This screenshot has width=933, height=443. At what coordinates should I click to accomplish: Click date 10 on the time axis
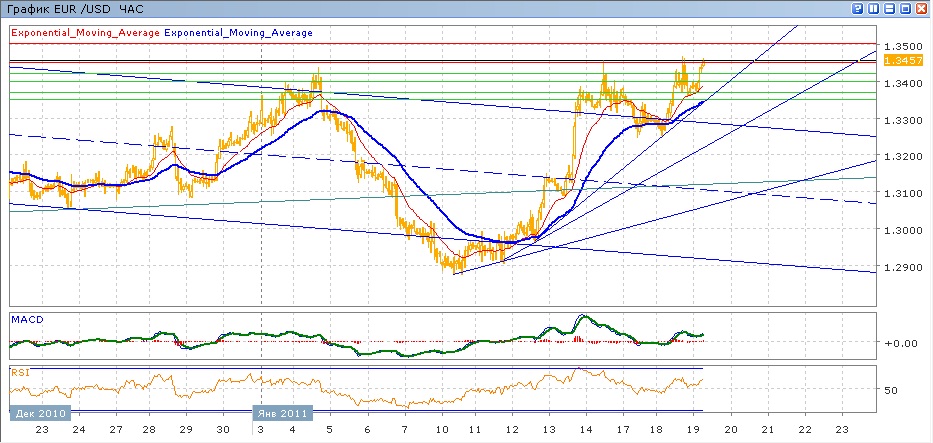pos(441,430)
